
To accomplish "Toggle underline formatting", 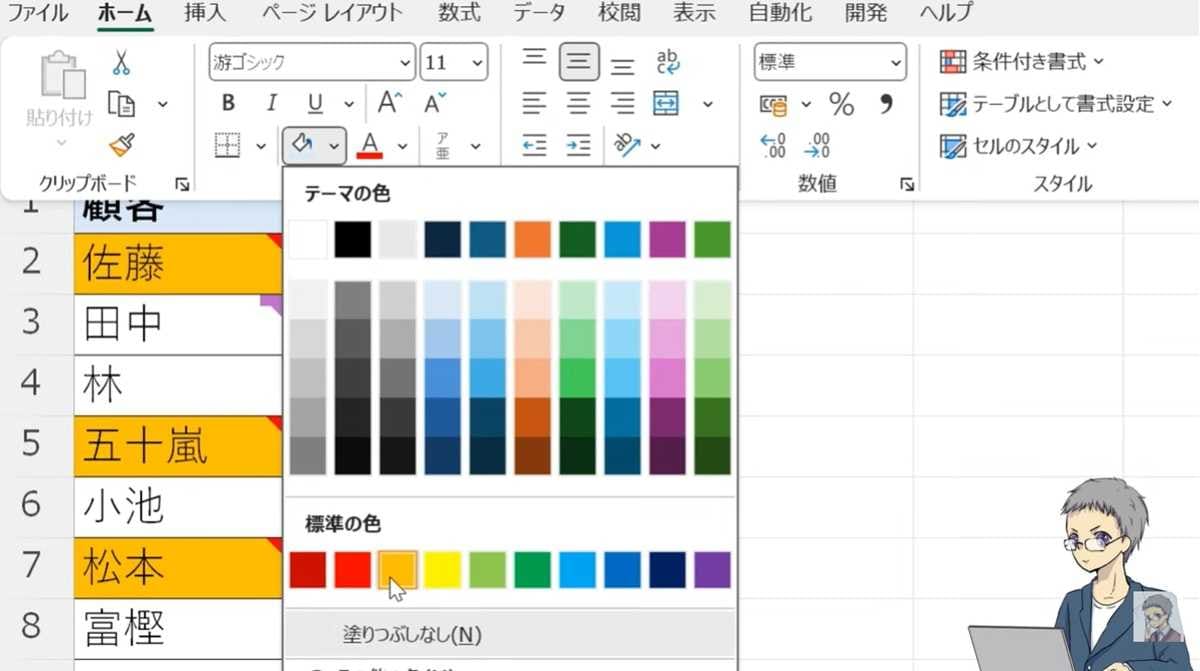I will (313, 103).
